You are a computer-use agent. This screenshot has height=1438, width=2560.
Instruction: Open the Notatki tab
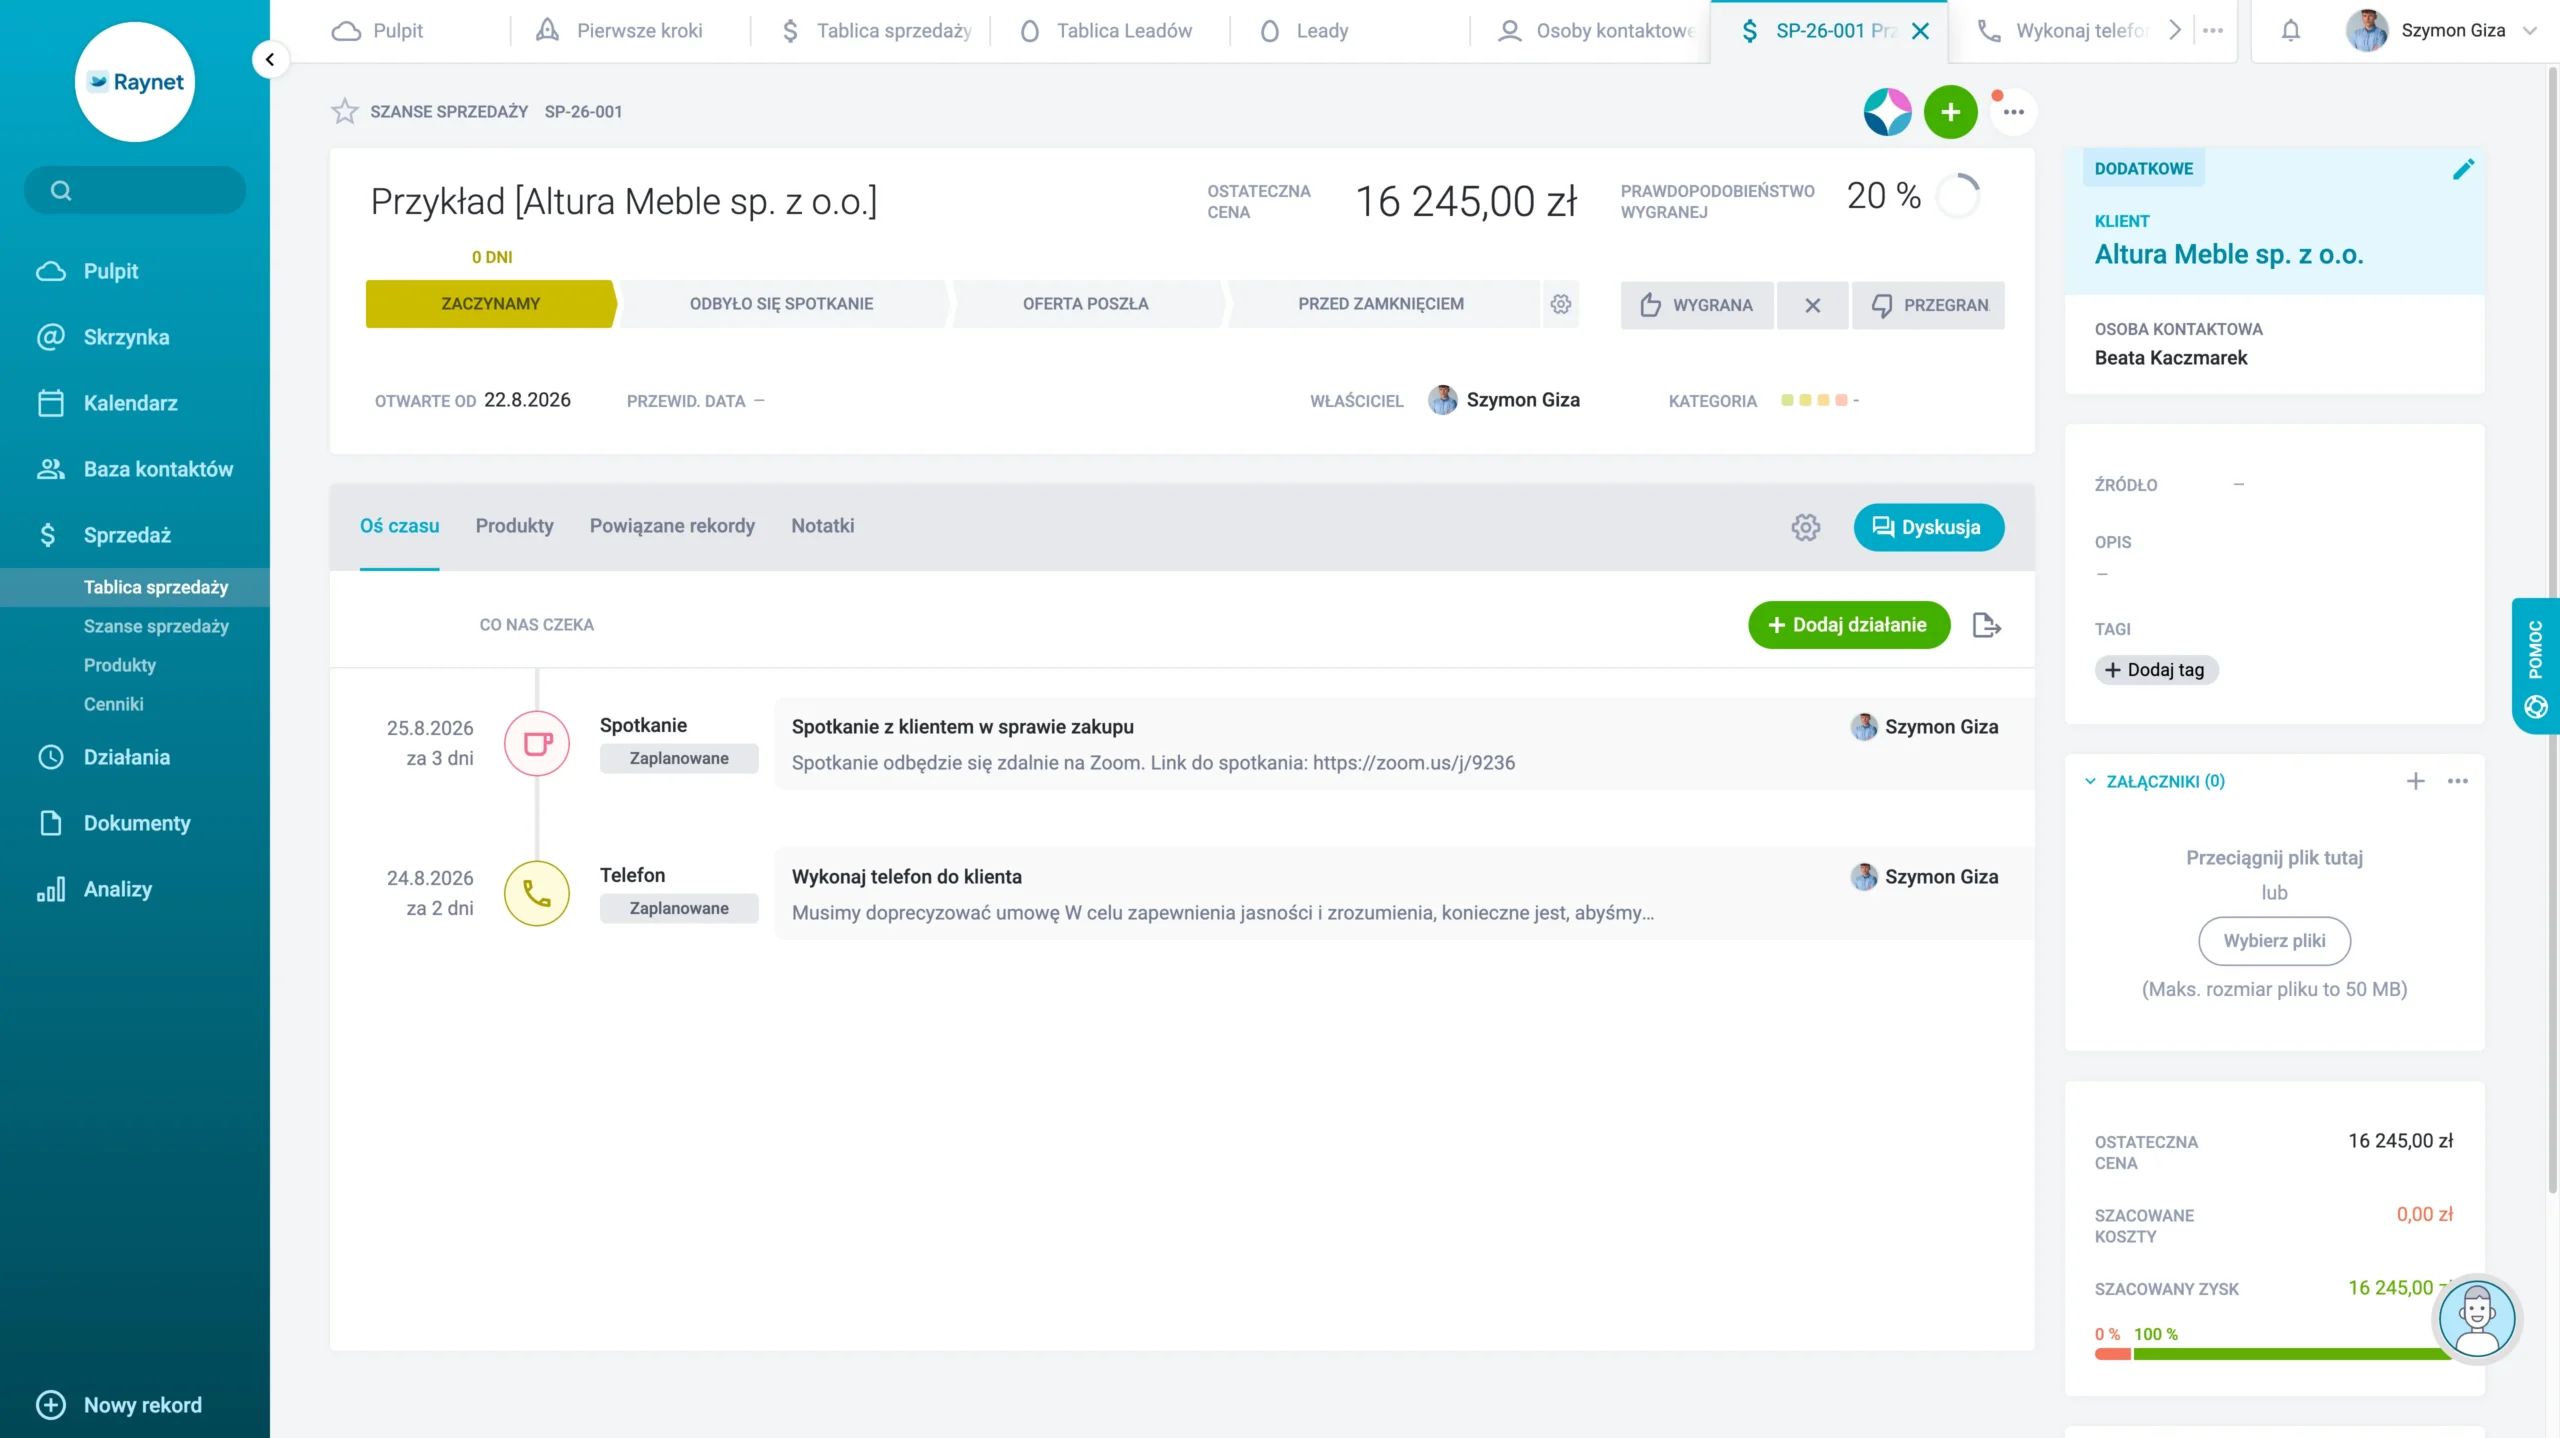(822, 526)
